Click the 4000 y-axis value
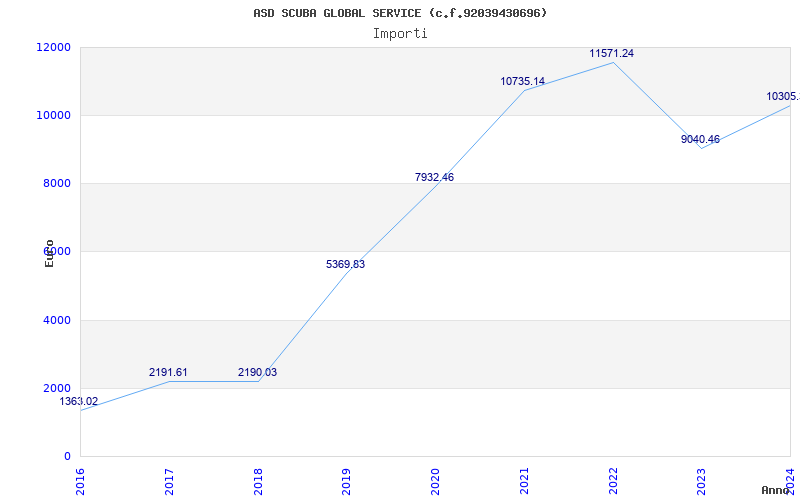The height and width of the screenshot is (500, 800). (x=56, y=320)
